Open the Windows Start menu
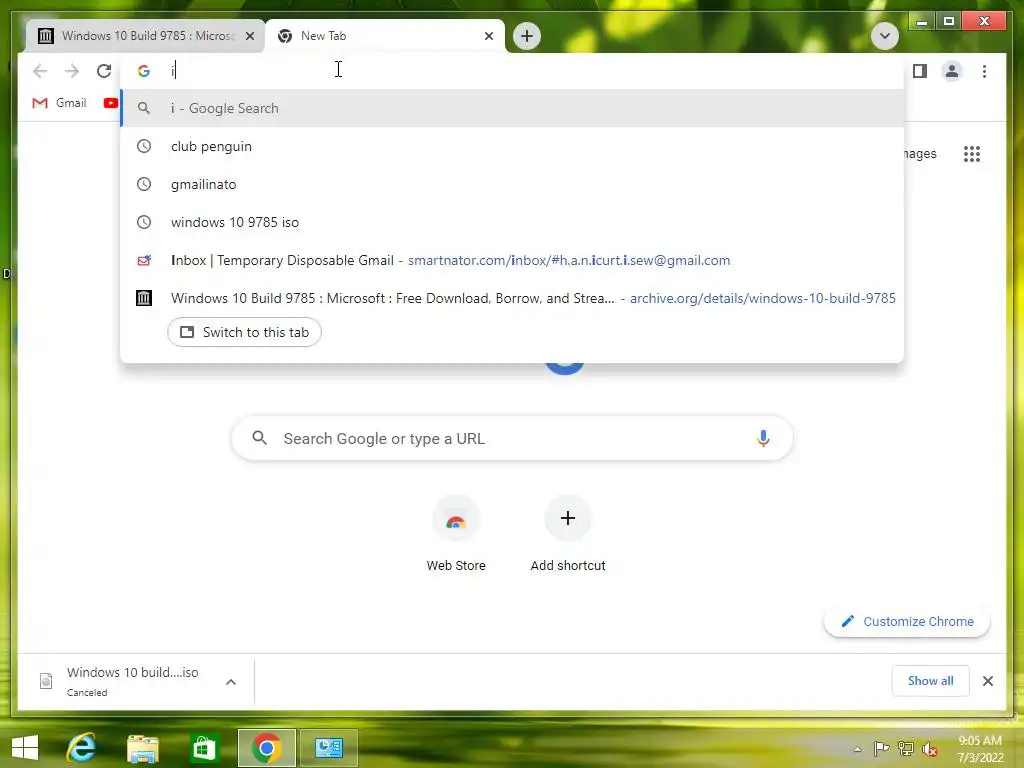This screenshot has height=768, width=1024. click(x=25, y=748)
